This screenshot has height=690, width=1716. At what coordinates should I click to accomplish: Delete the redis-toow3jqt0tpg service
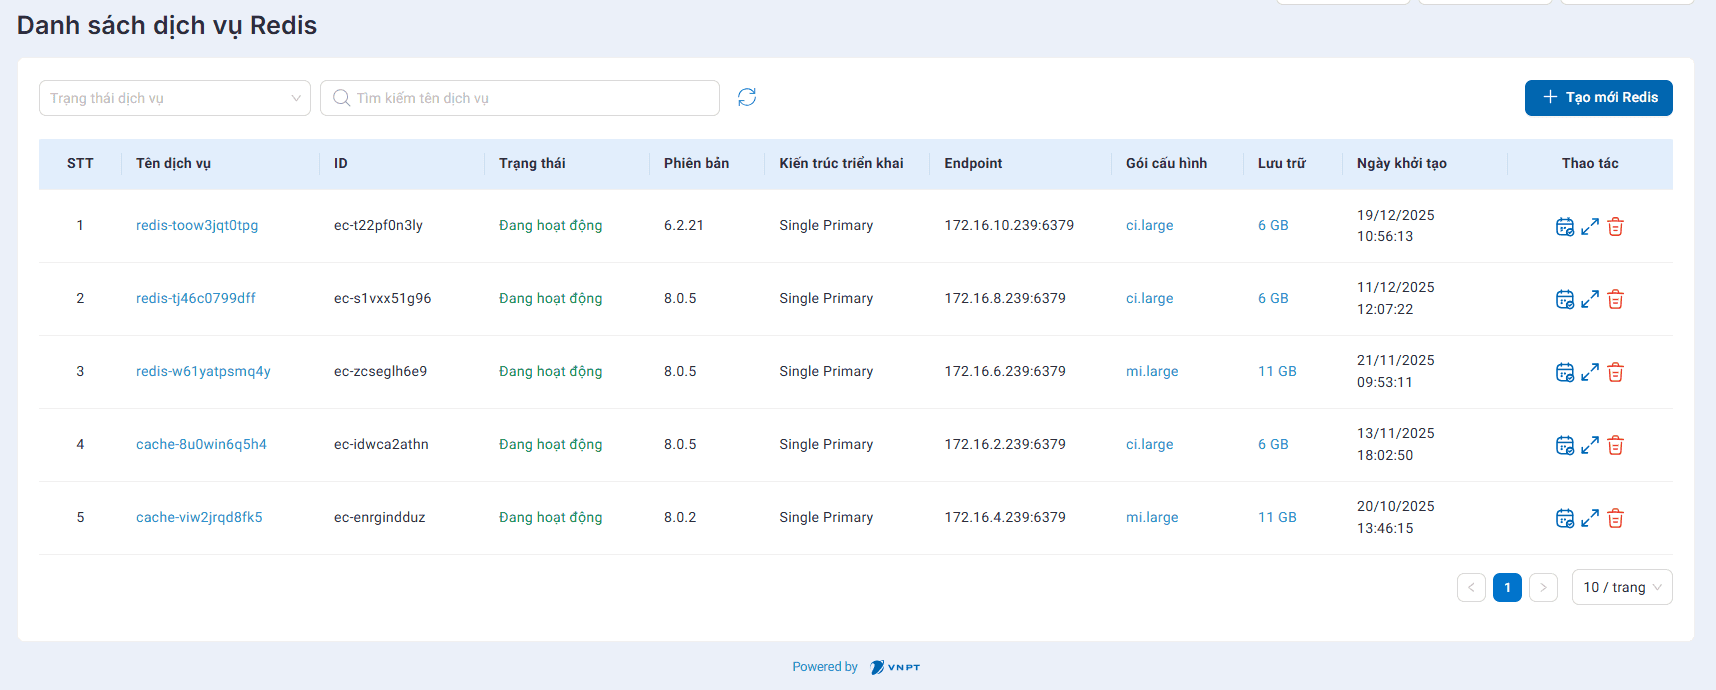coord(1615,227)
